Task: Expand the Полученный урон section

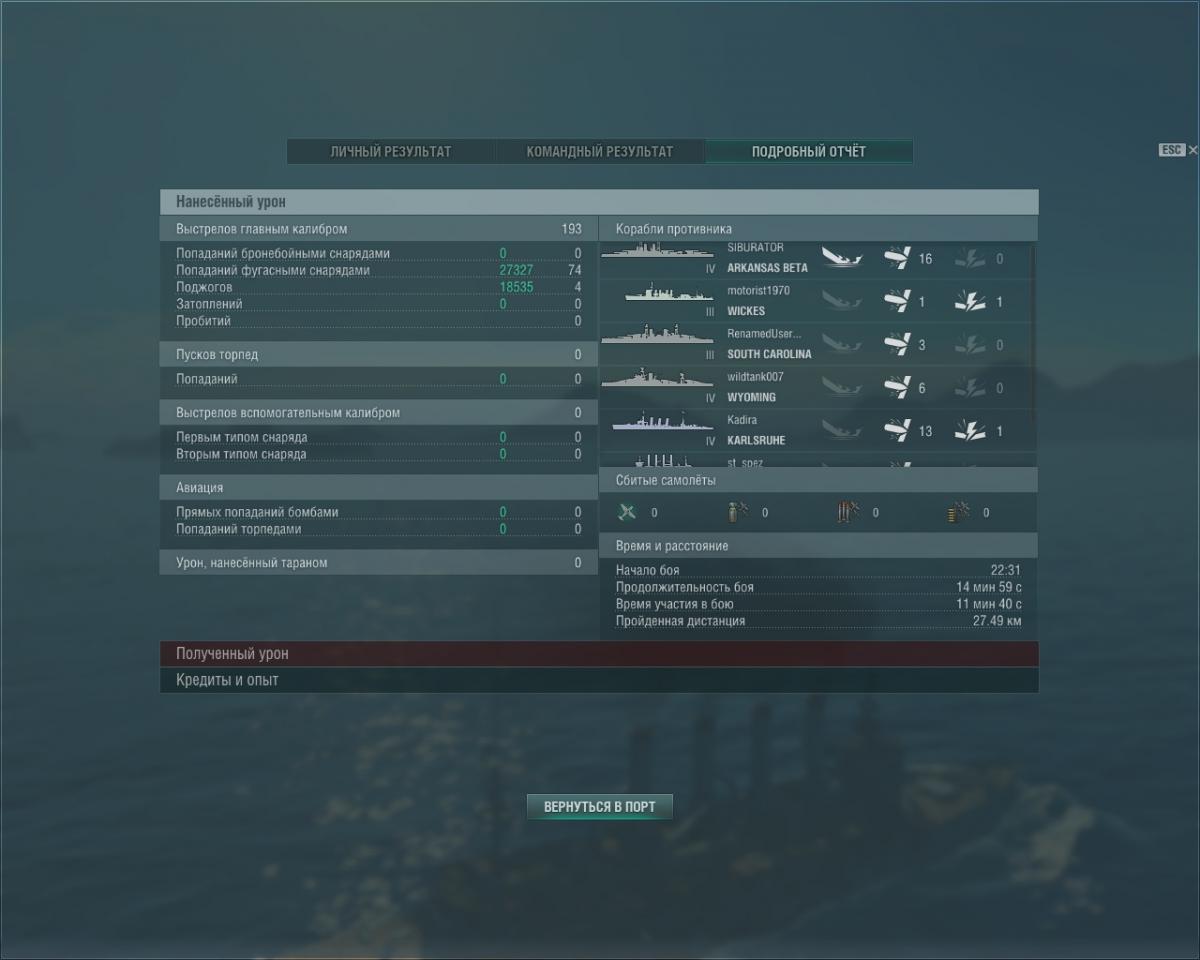Action: [x=599, y=654]
